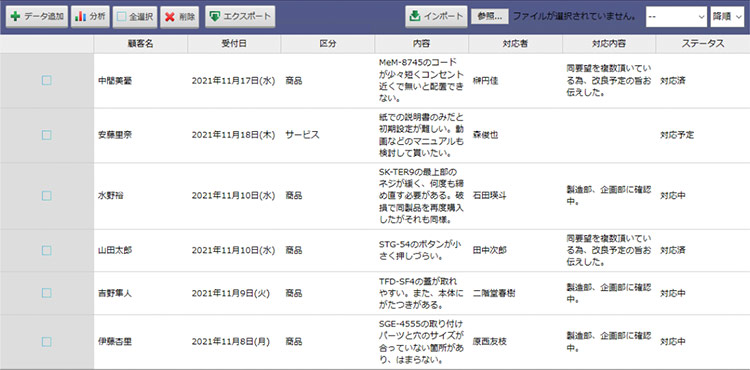Viewport: 750px width, 370px height.
Task: Click handler name 二階堂春樹
Action: tap(494, 293)
